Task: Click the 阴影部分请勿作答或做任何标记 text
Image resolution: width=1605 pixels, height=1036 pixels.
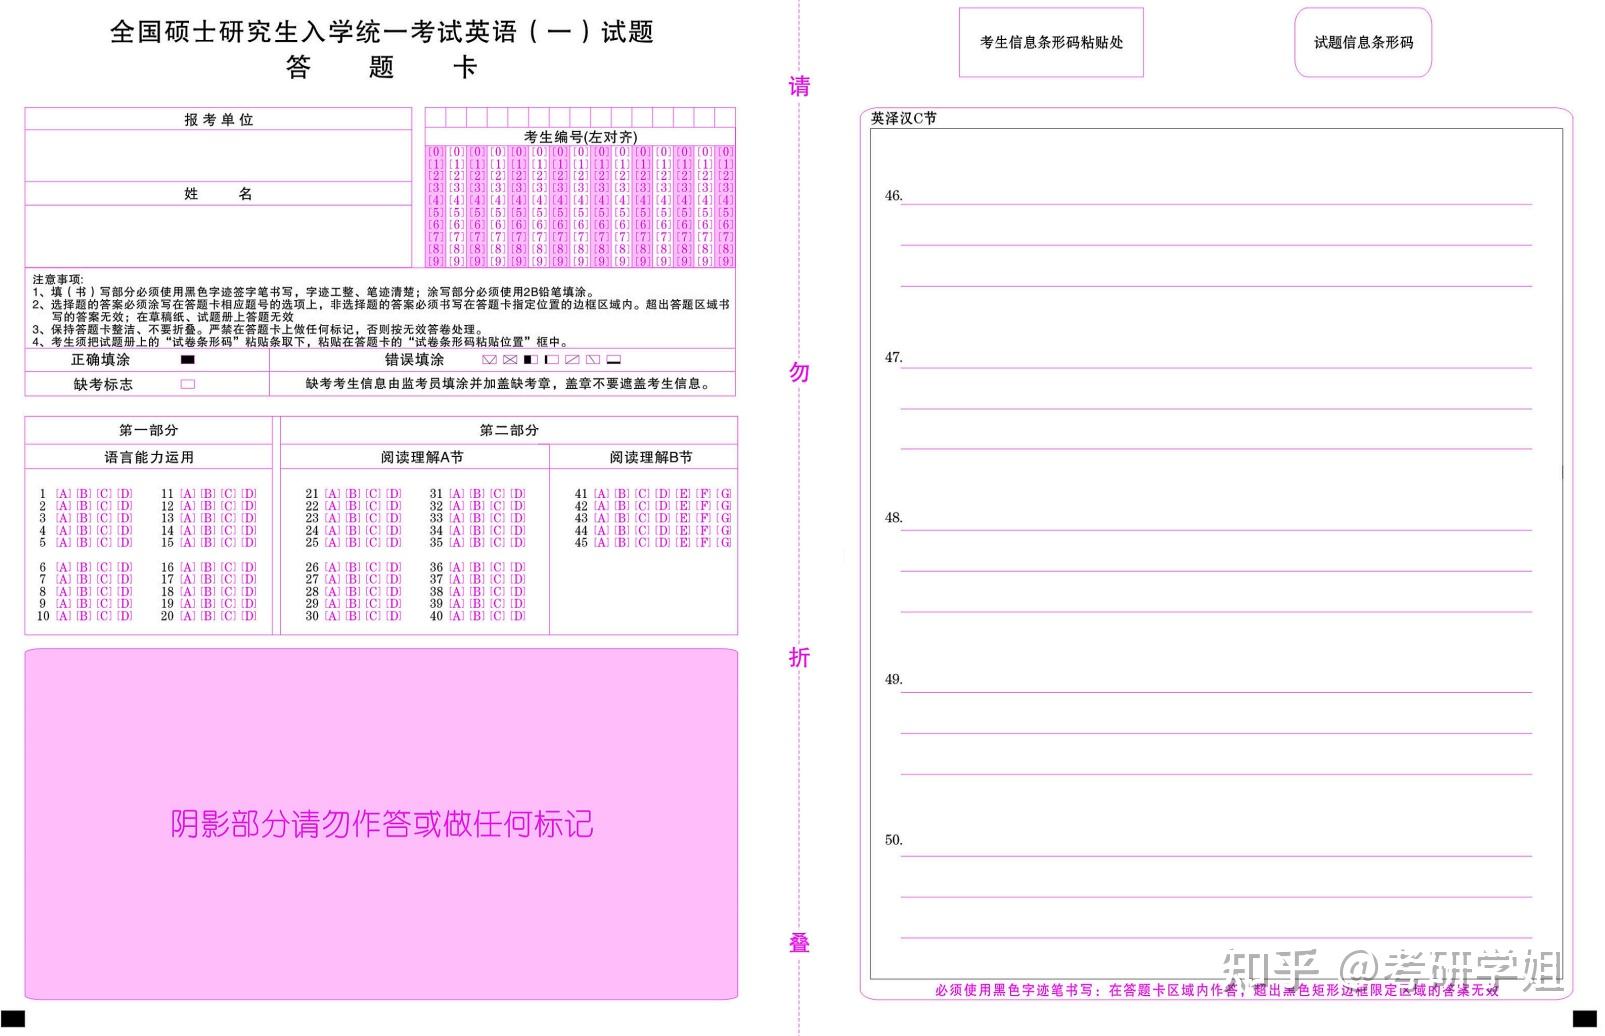Action: point(382,824)
